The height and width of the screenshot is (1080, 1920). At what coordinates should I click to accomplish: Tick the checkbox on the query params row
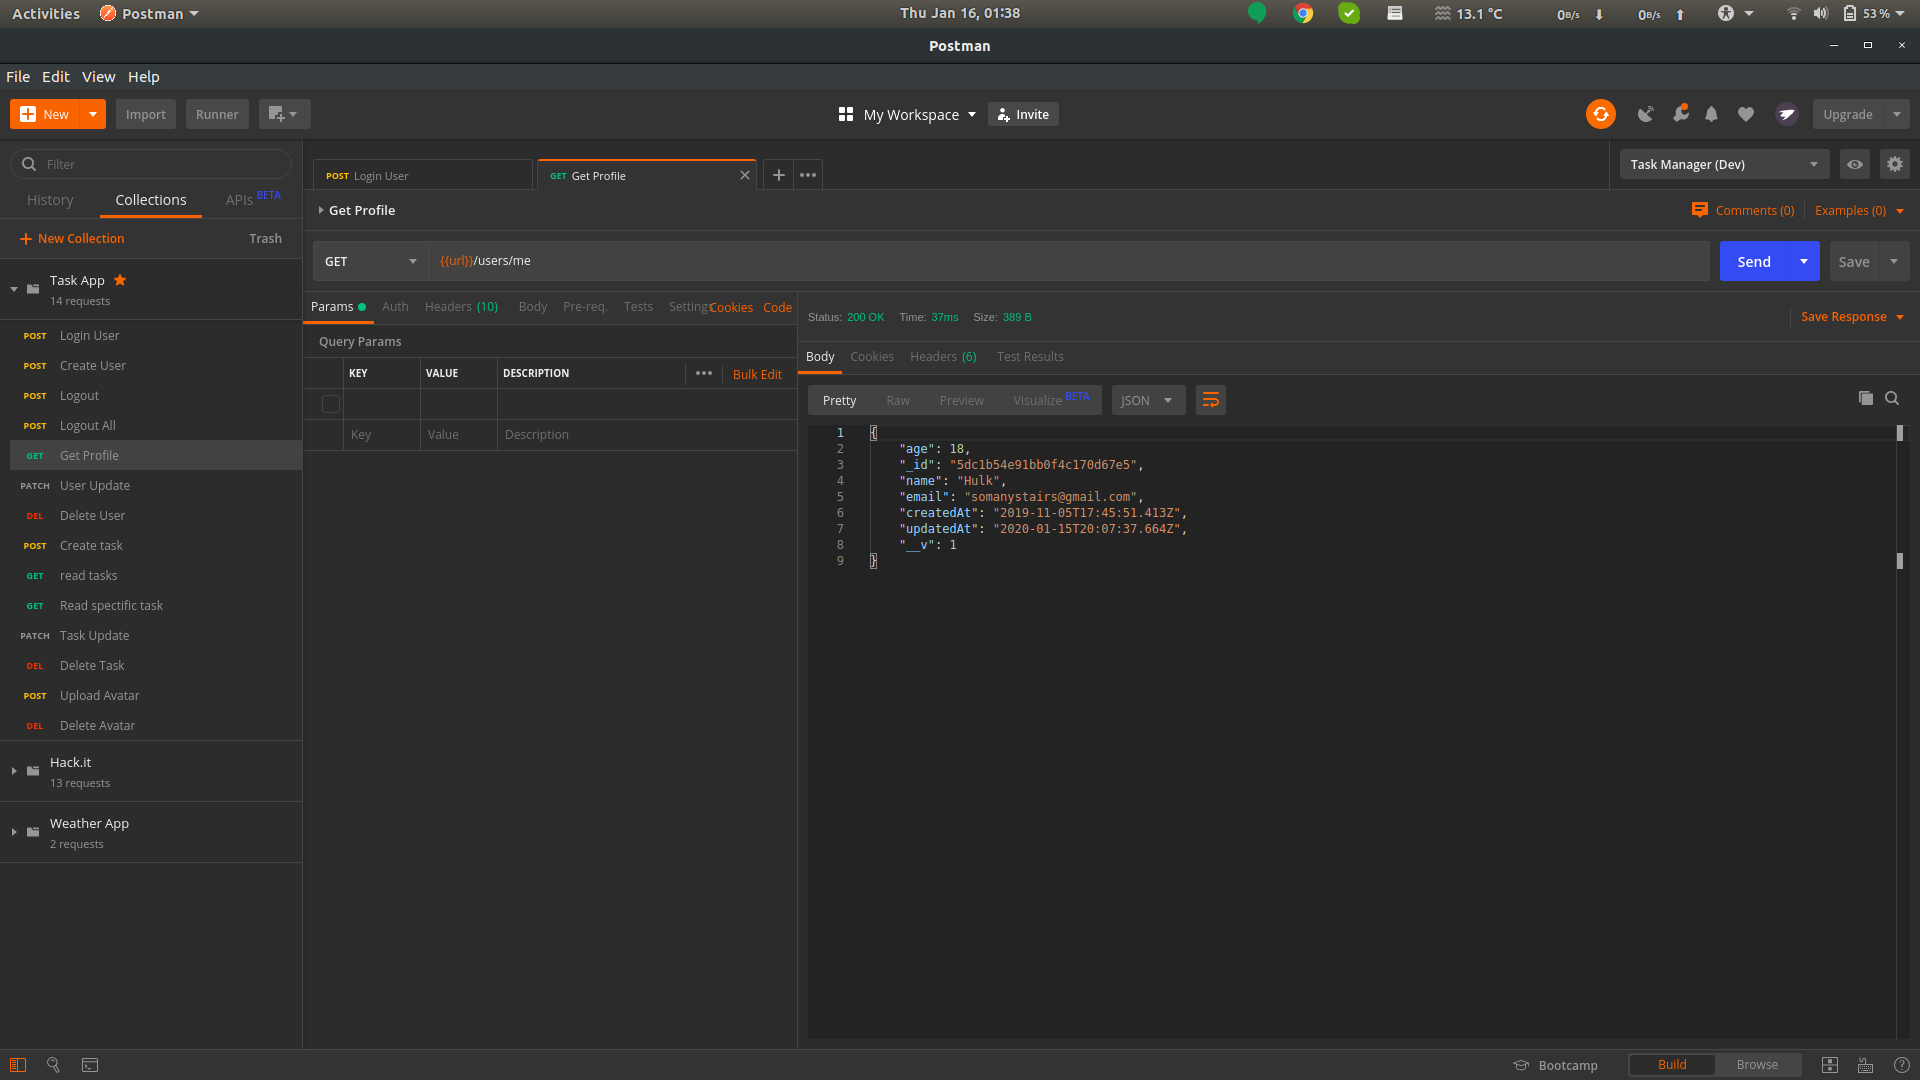click(x=331, y=404)
